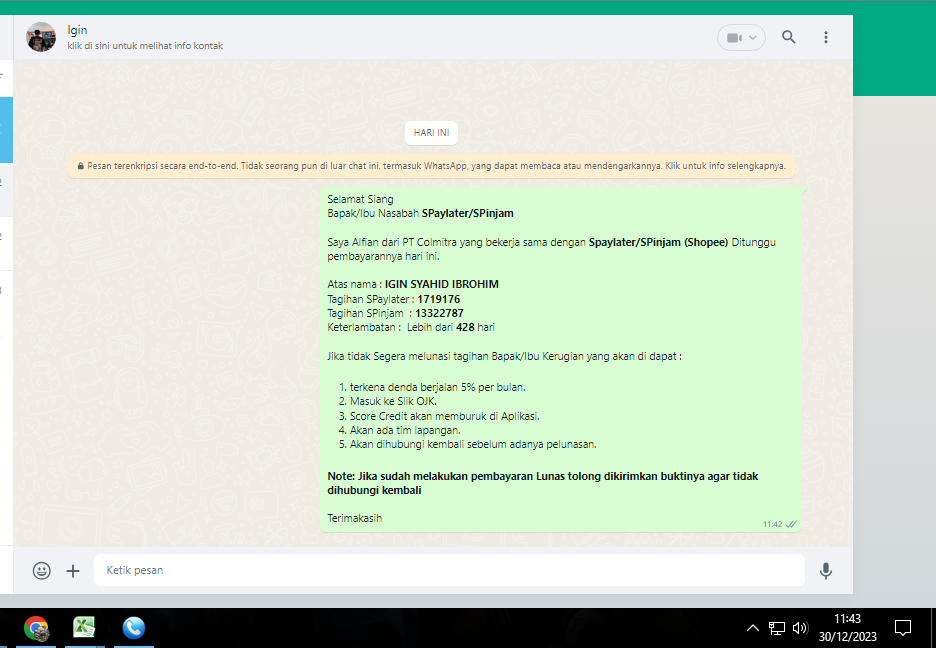Open the emoji picker
Image resolution: width=936 pixels, height=648 pixels.
(41, 570)
